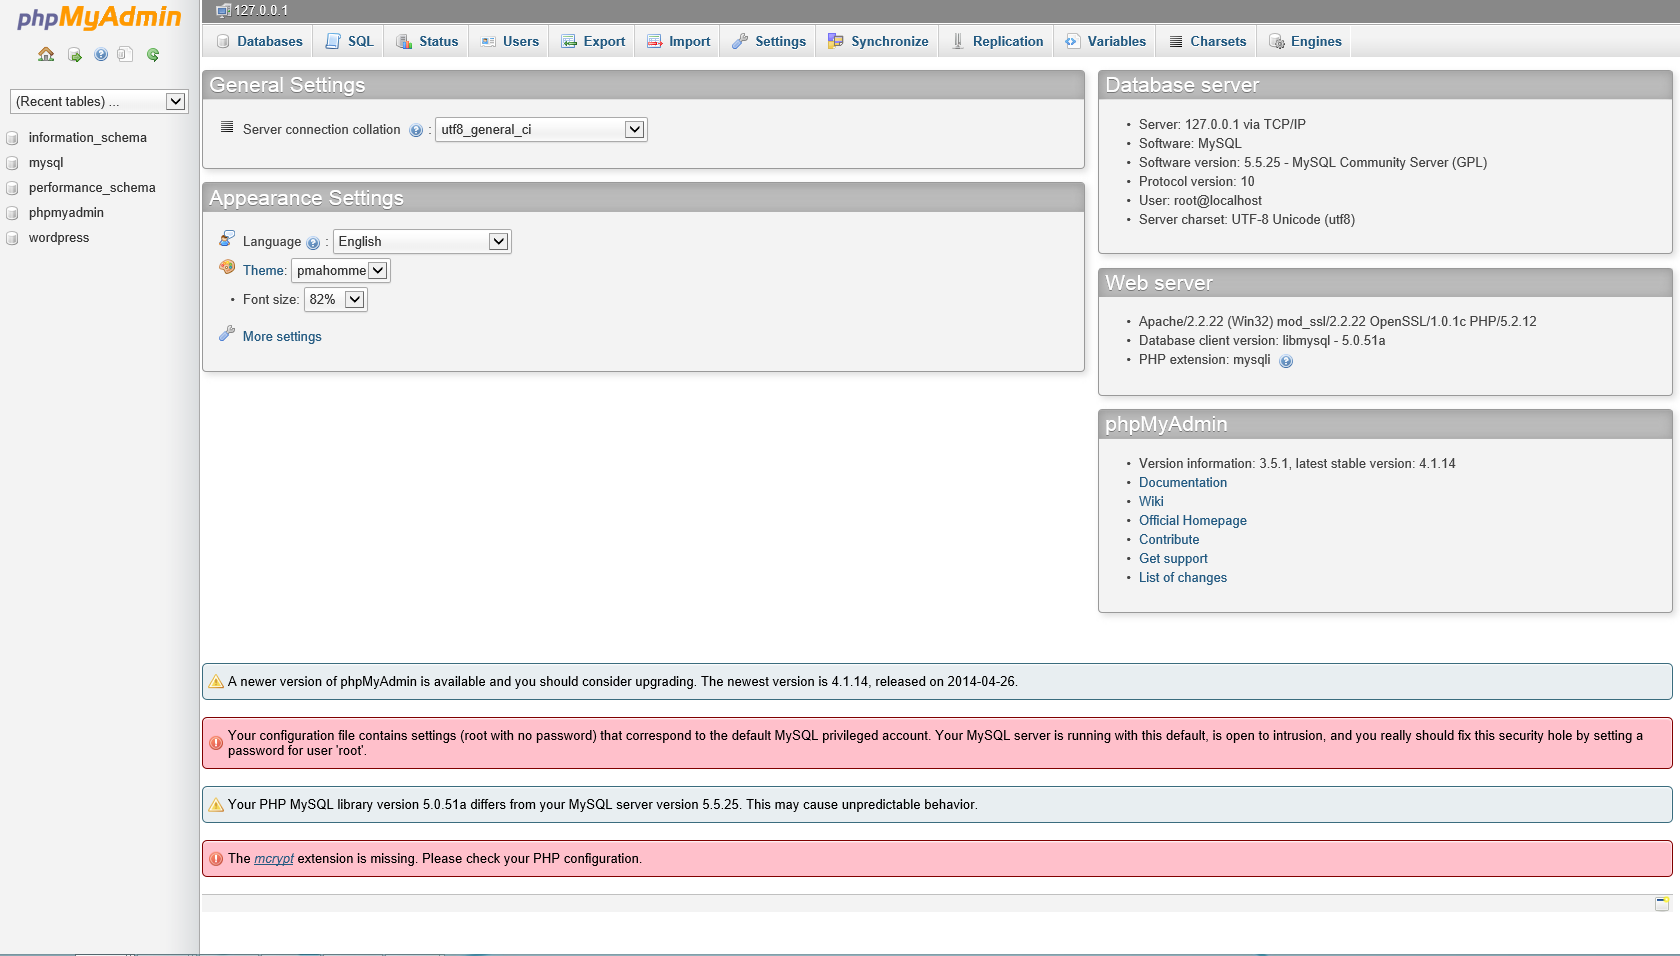Click the 'Server: 127.0.0.1 via TCP/IP' text
Viewport: 1680px width, 956px height.
tap(1222, 125)
